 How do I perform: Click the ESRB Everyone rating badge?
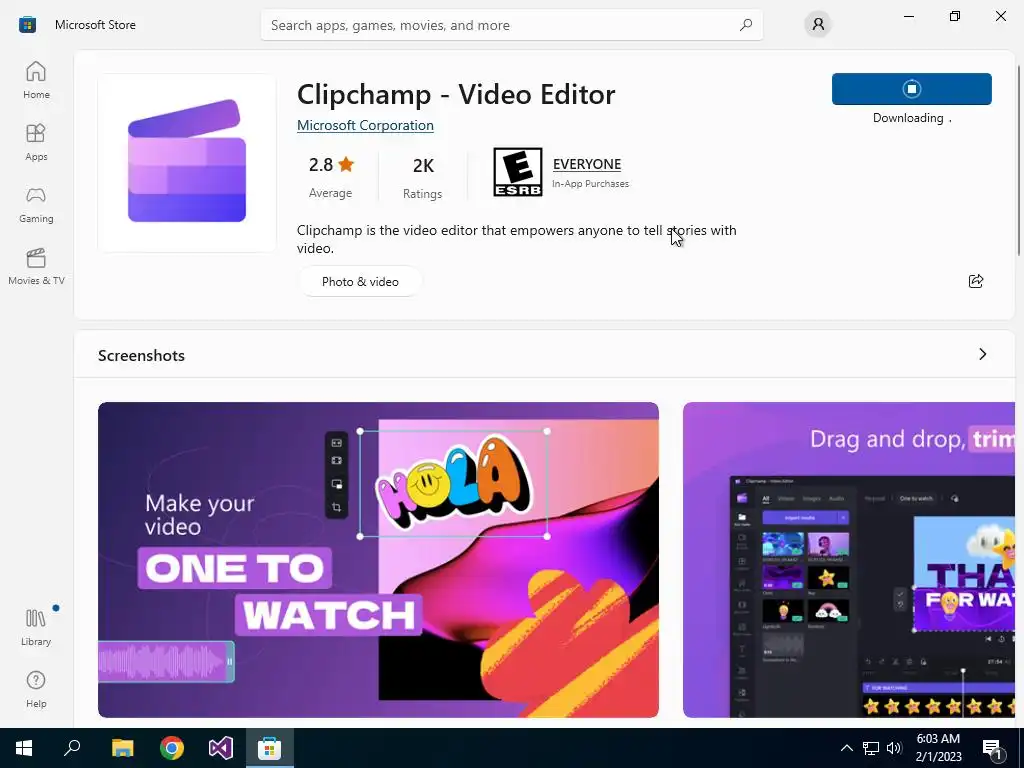click(517, 172)
